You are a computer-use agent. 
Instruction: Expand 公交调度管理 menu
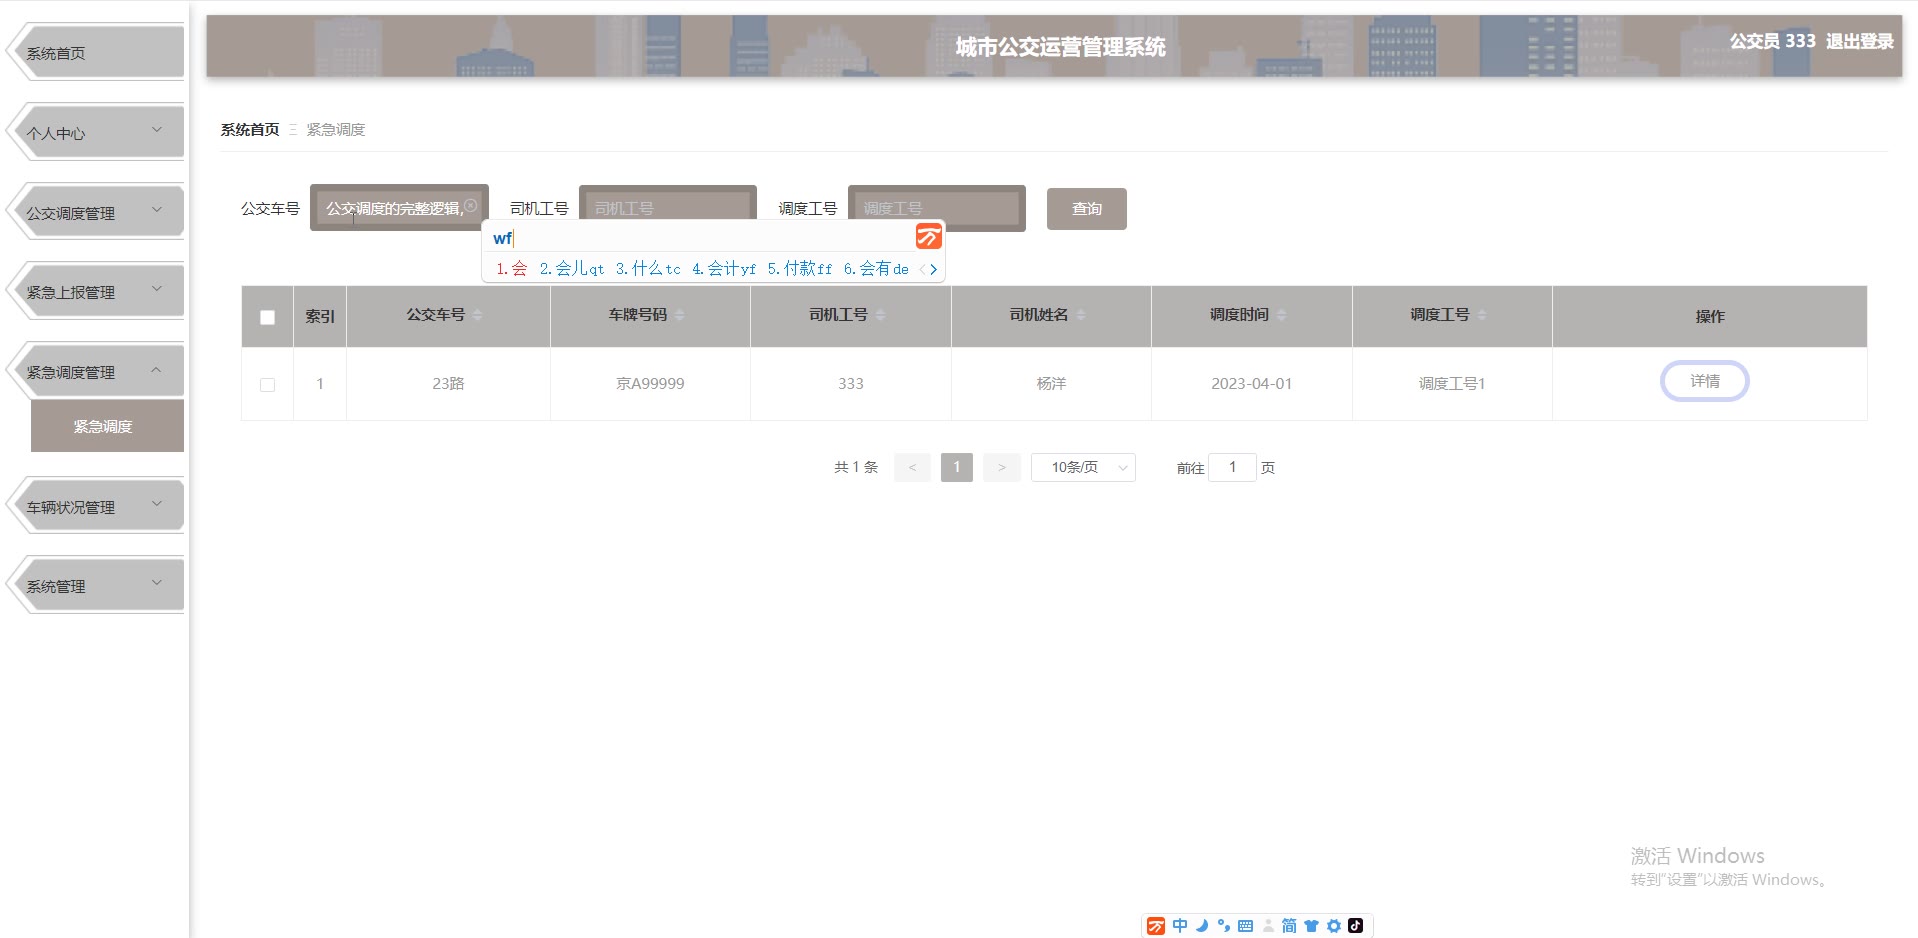pyautogui.click(x=96, y=212)
